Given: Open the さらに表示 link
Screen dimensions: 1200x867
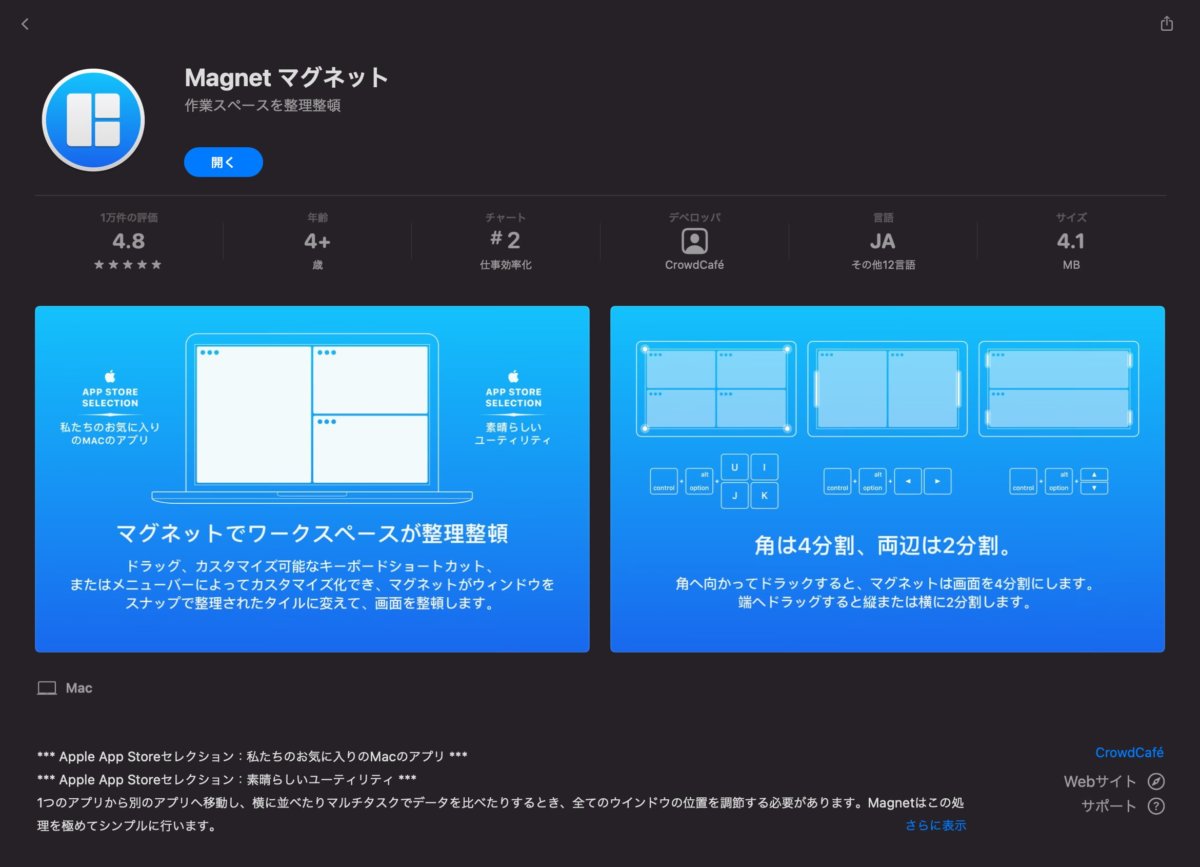Looking at the screenshot, I should [x=936, y=824].
